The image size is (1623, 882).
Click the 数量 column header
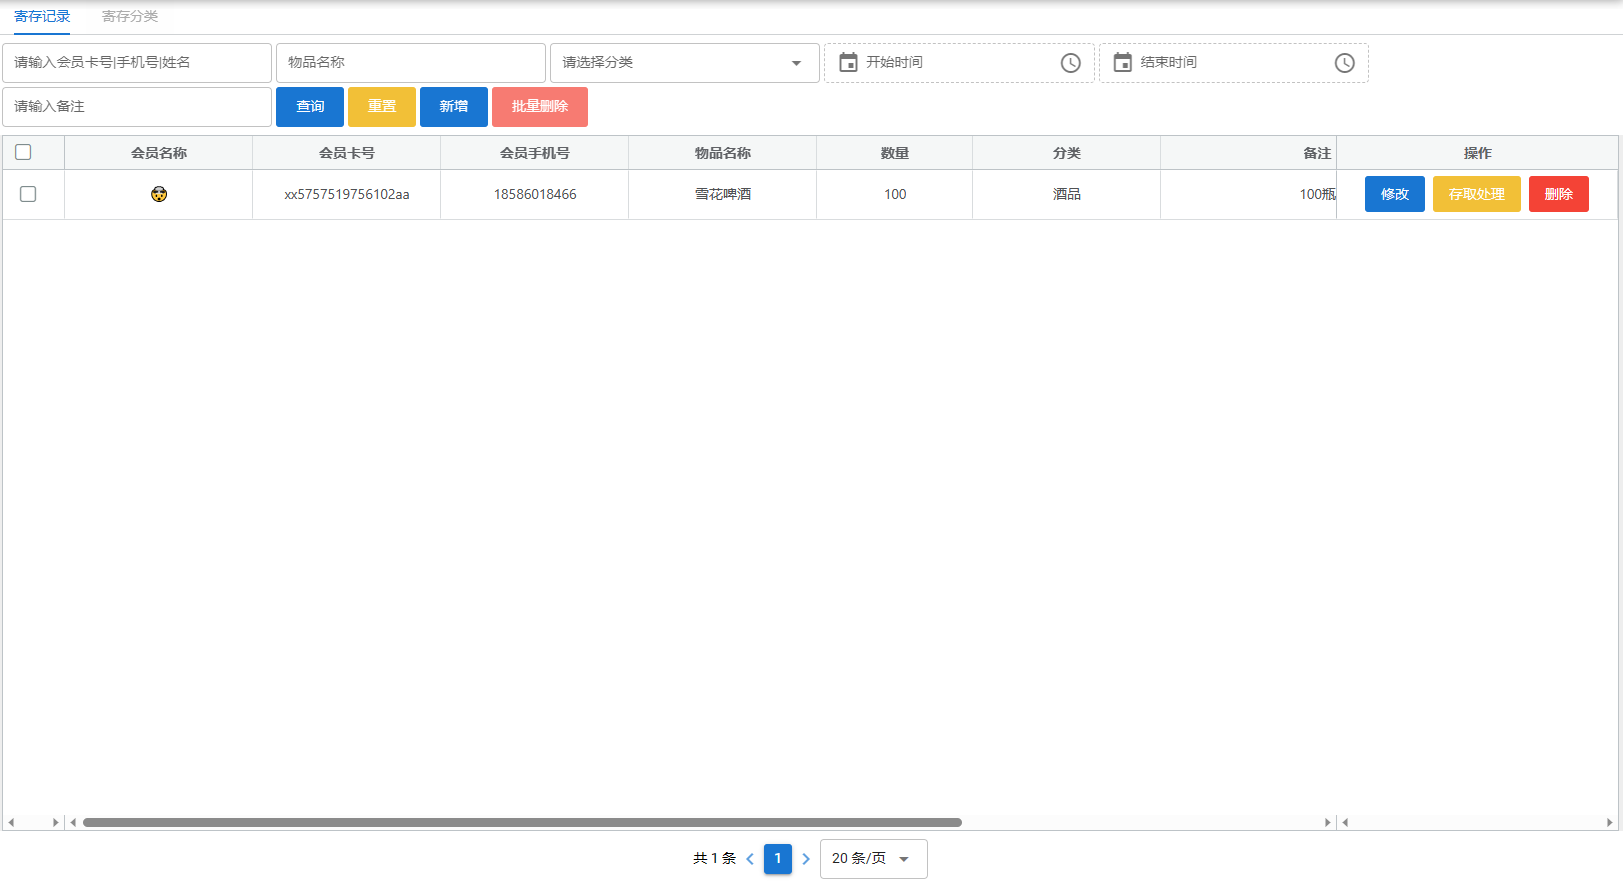(895, 153)
